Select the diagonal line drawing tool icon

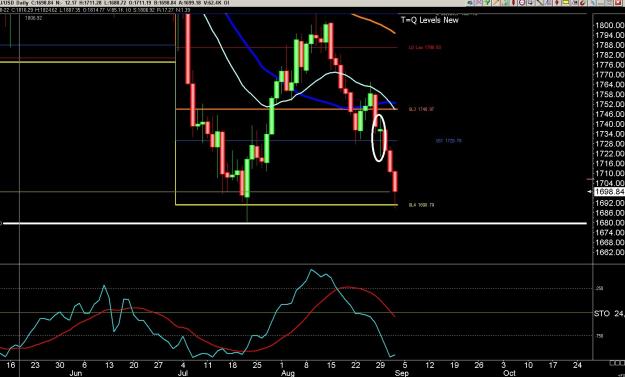click(539, 2)
